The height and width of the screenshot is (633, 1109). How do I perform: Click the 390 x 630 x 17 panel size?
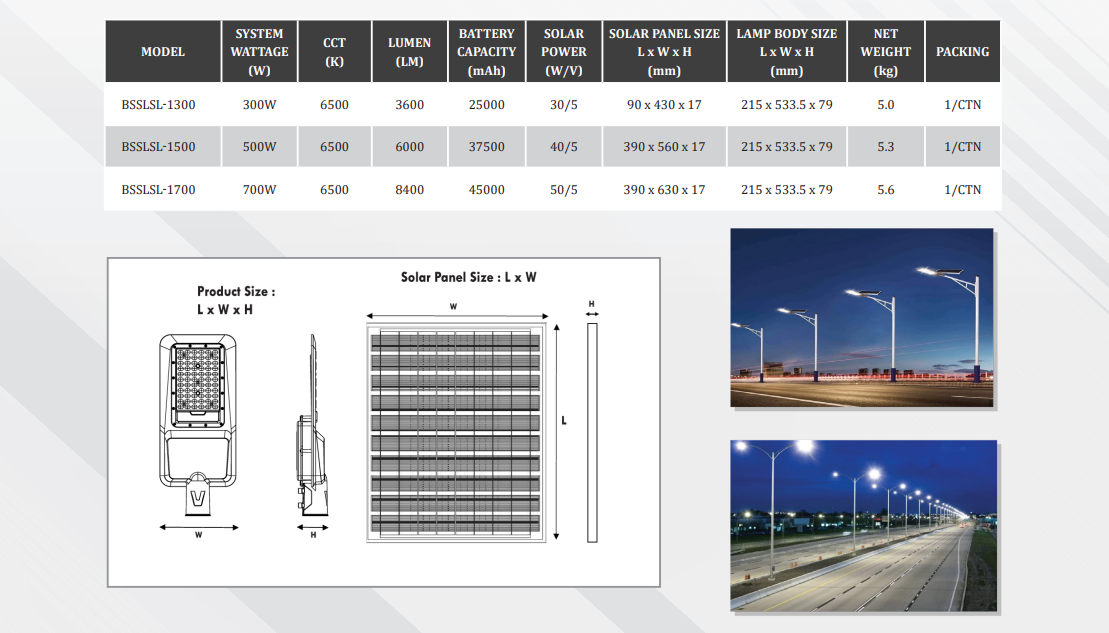pos(664,190)
